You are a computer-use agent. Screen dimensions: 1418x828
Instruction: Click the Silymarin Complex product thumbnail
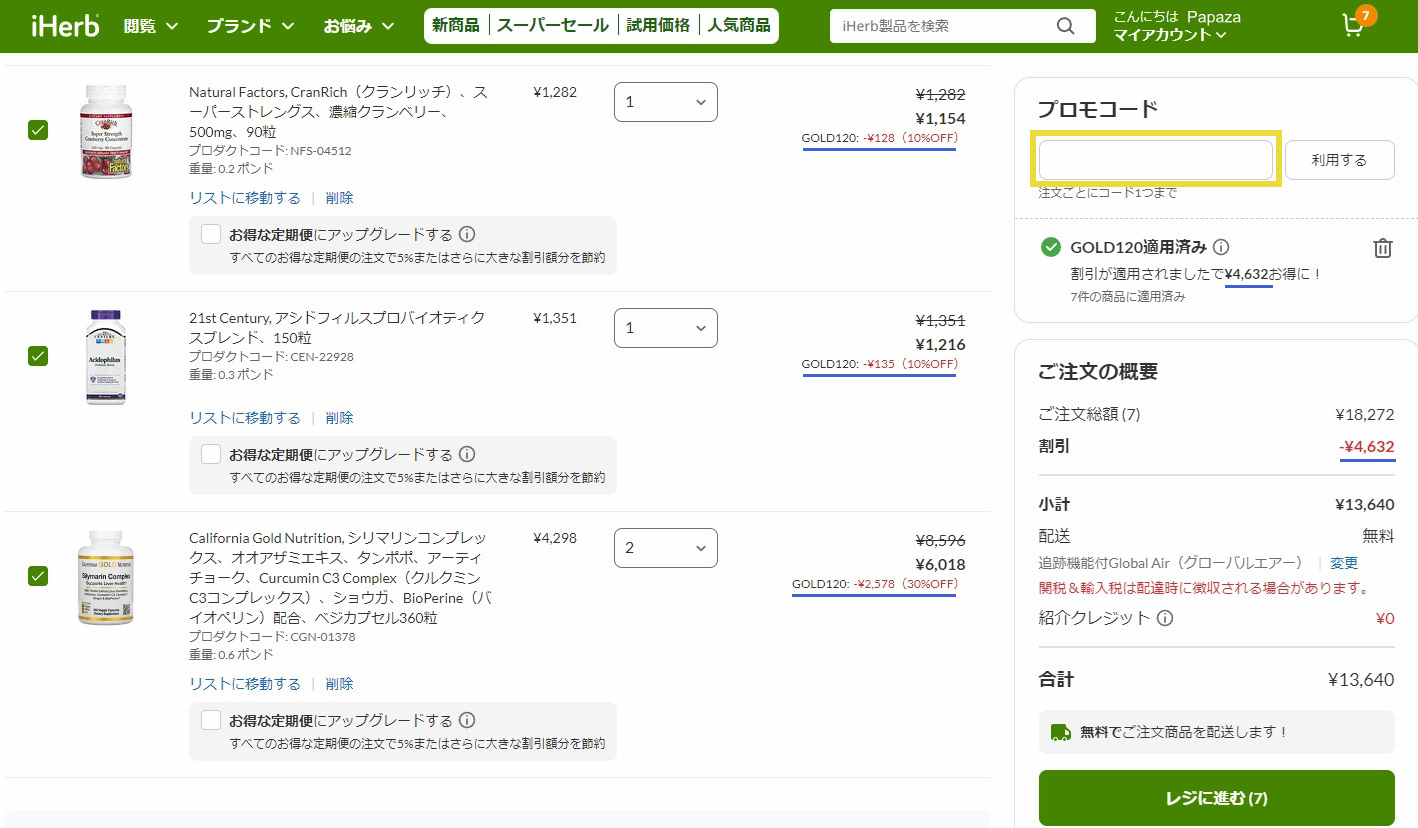[x=105, y=578]
